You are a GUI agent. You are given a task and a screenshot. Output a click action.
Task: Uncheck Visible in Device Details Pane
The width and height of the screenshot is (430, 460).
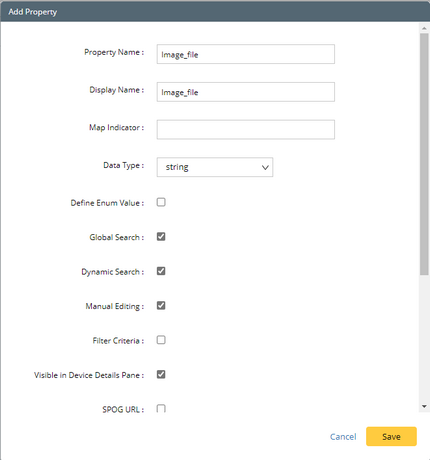coord(161,374)
